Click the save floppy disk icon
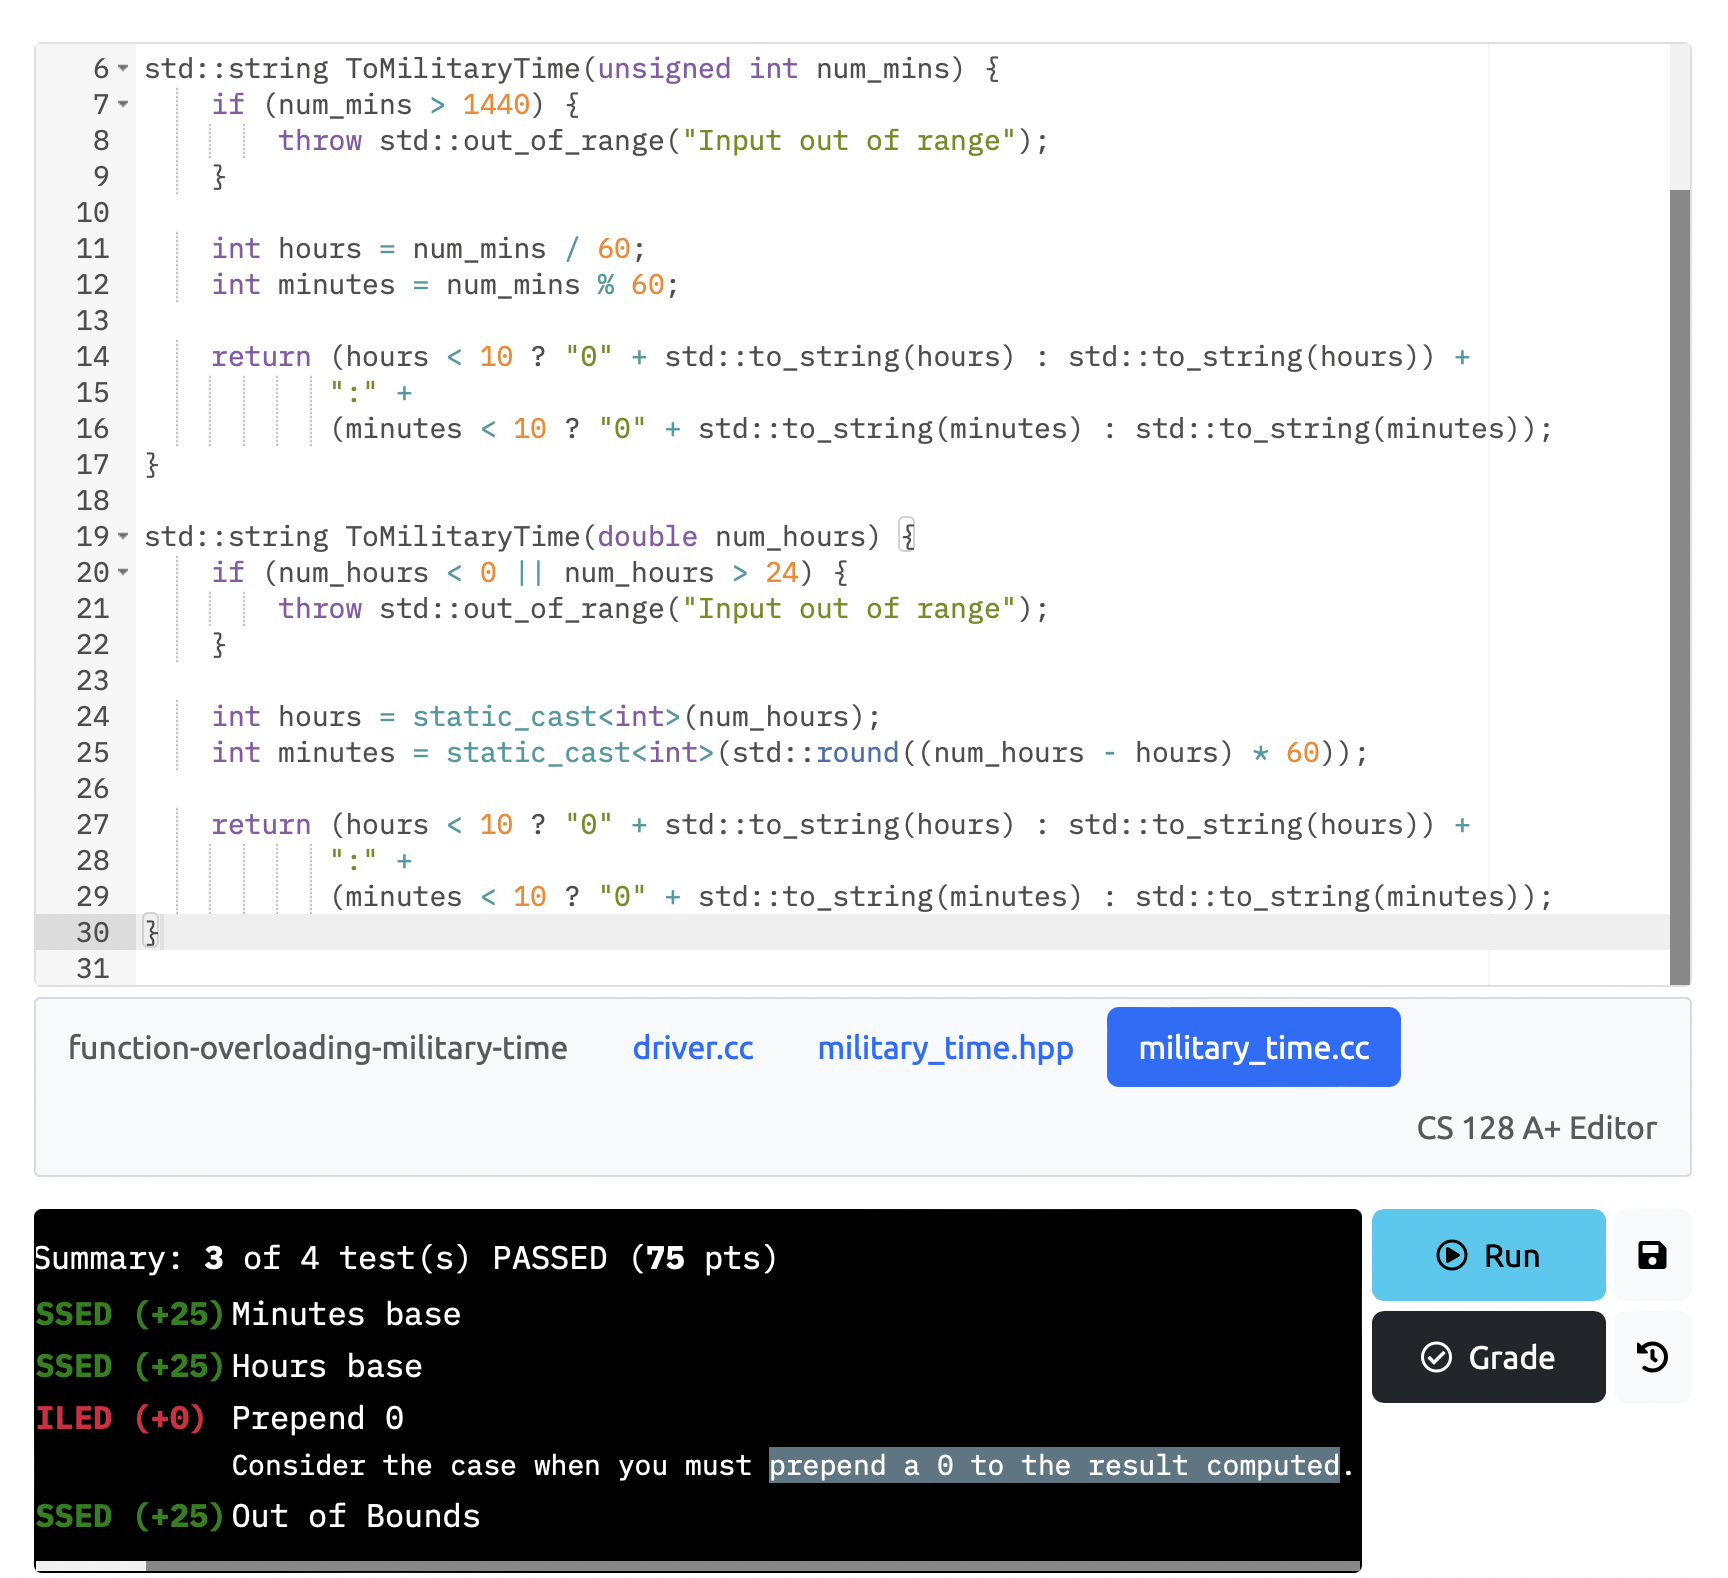 1652,1255
